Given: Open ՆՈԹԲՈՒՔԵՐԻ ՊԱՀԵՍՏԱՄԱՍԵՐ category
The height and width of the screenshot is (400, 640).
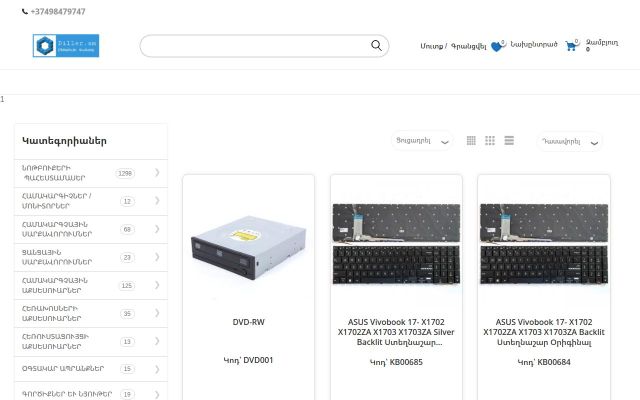Looking at the screenshot, I should (53, 173).
